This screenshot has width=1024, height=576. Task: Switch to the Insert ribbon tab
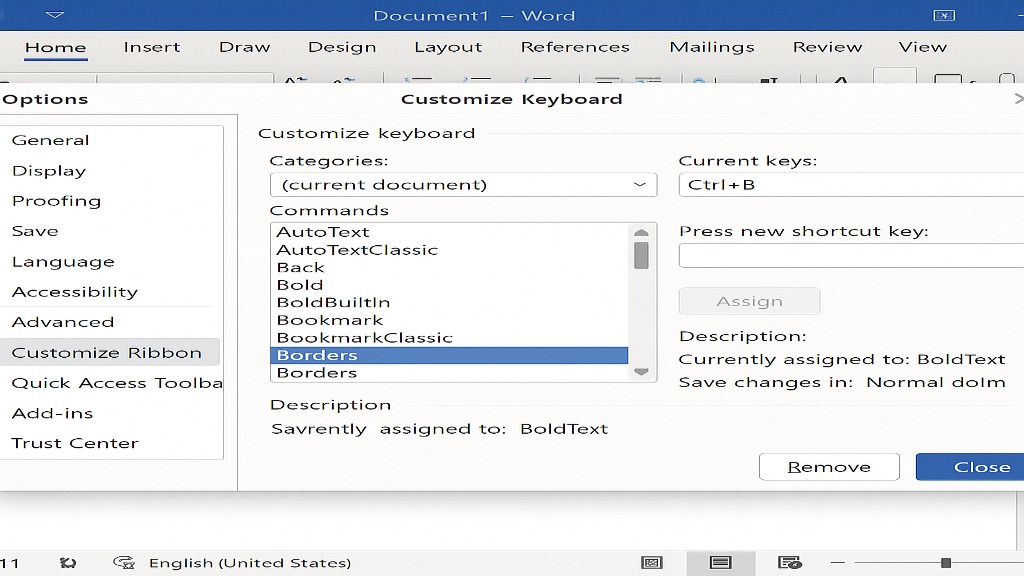[x=152, y=46]
